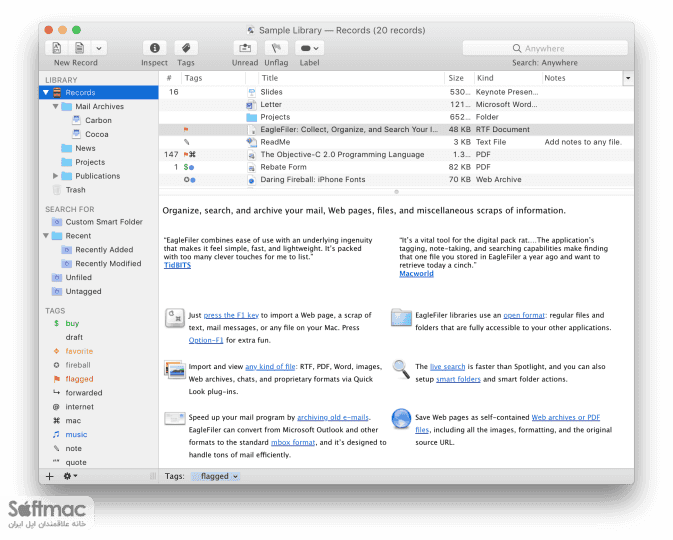Image resolution: width=673 pixels, height=540 pixels.
Task: Click the New Record document icon
Action: pyautogui.click(x=57, y=48)
